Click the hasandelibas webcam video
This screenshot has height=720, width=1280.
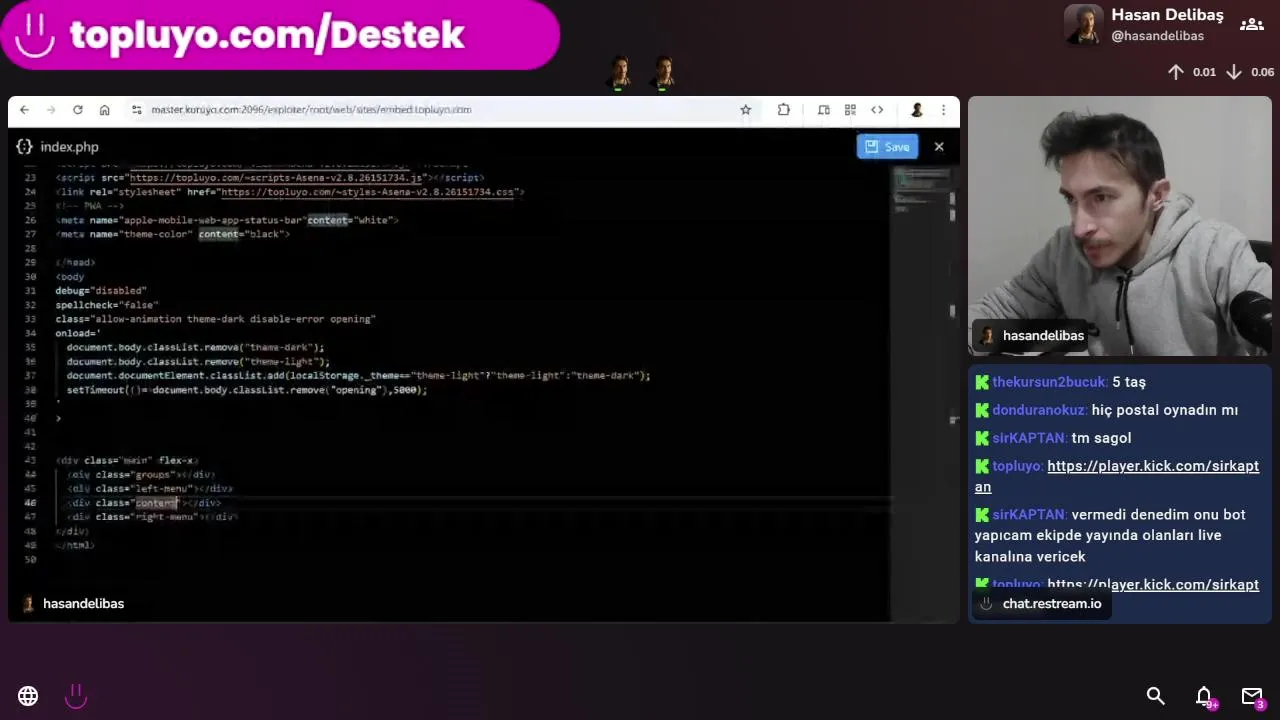[x=1120, y=226]
